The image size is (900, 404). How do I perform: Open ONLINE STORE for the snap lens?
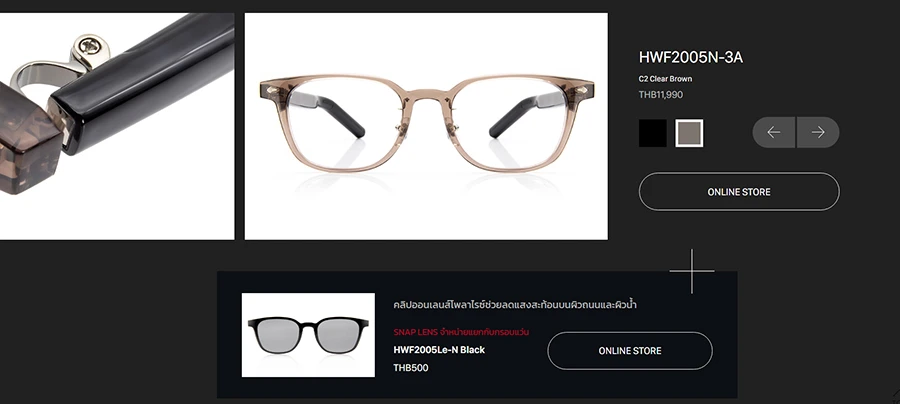point(630,351)
